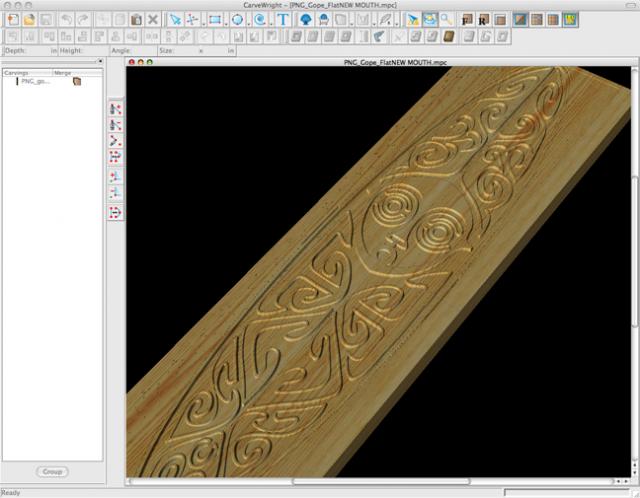Open a file with the folder icon
The height and width of the screenshot is (498, 640).
29,19
